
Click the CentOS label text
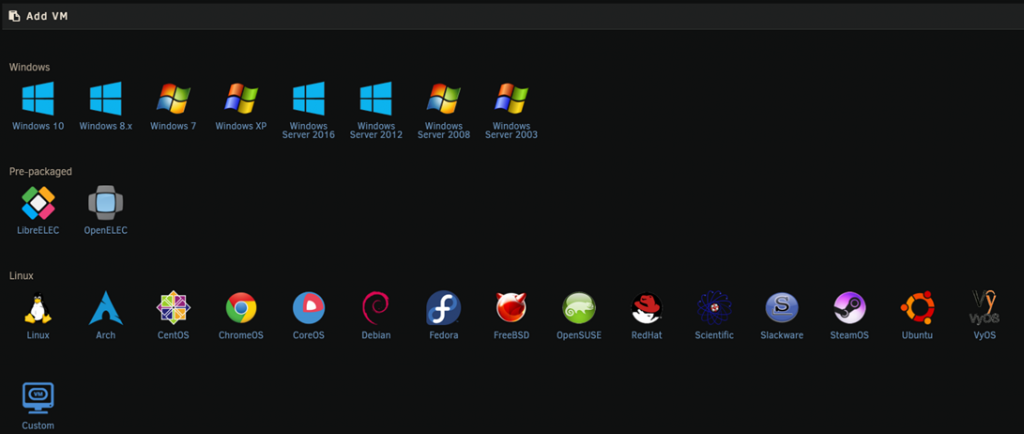coord(173,335)
